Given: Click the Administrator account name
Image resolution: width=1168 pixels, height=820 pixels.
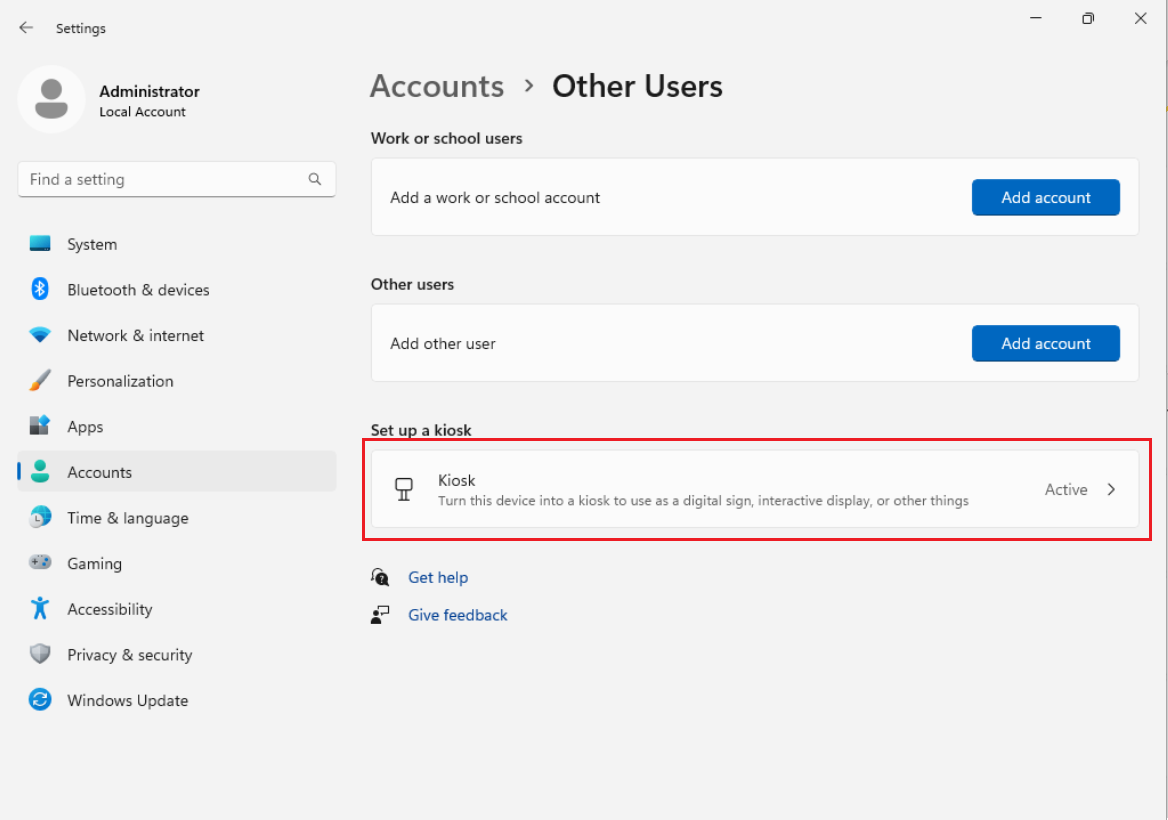Looking at the screenshot, I should (150, 92).
